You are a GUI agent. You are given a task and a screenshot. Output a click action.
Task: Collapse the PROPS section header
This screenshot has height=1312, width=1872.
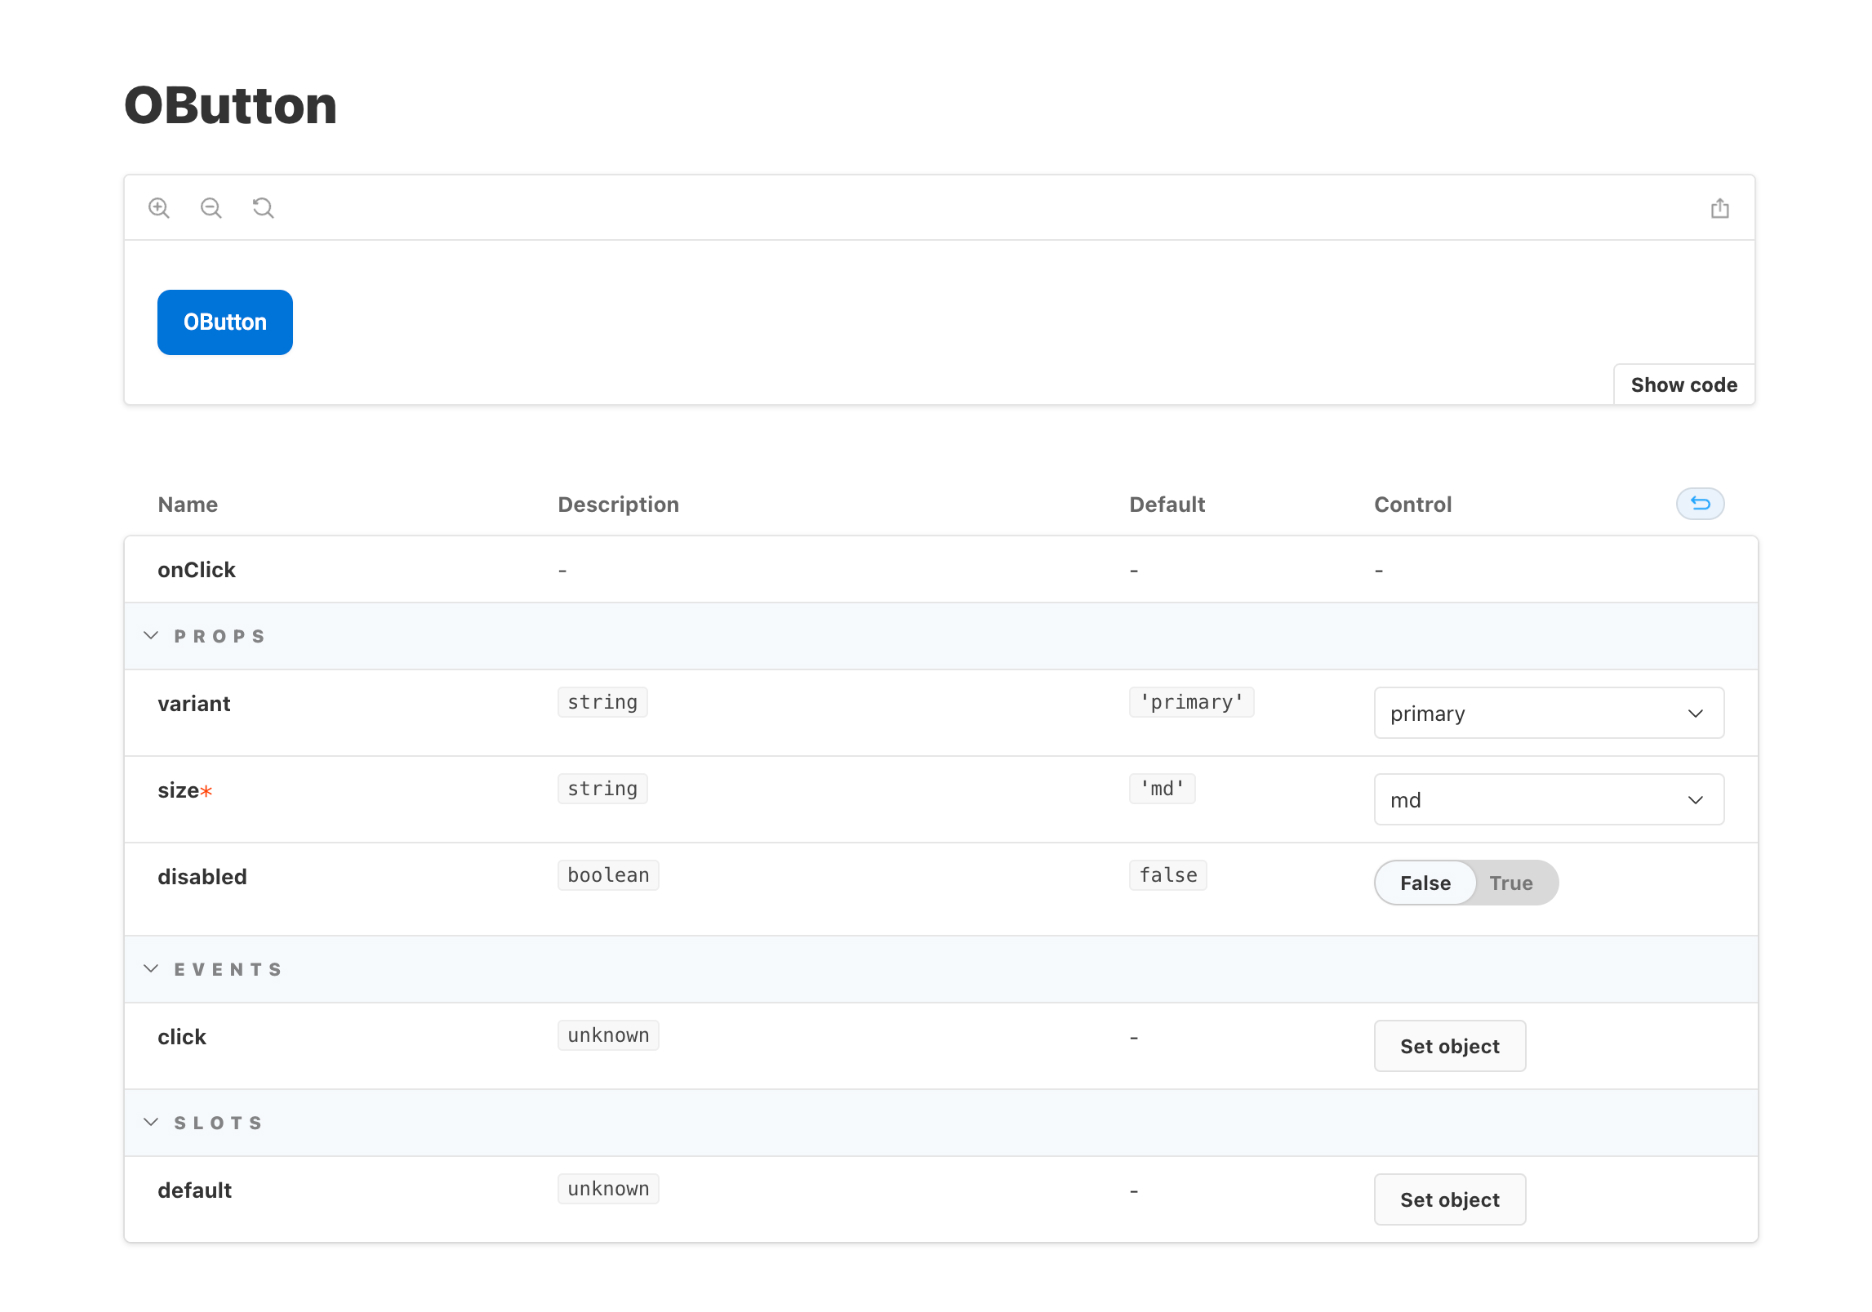(940, 636)
